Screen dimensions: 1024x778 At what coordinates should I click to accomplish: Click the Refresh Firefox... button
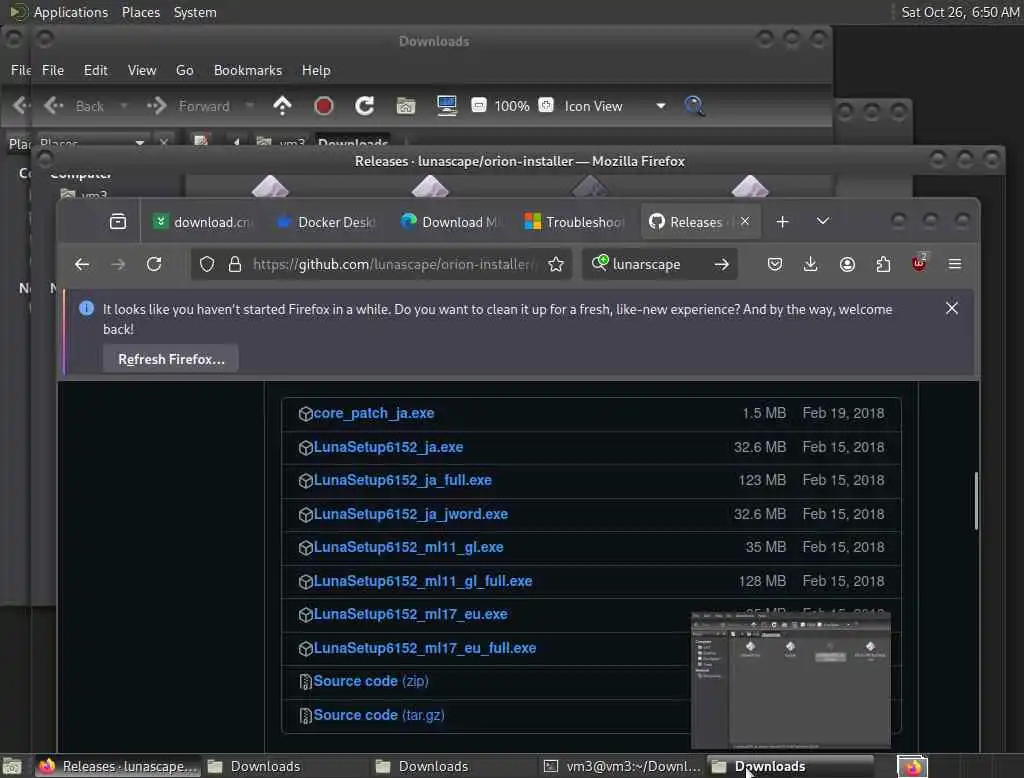(x=171, y=359)
